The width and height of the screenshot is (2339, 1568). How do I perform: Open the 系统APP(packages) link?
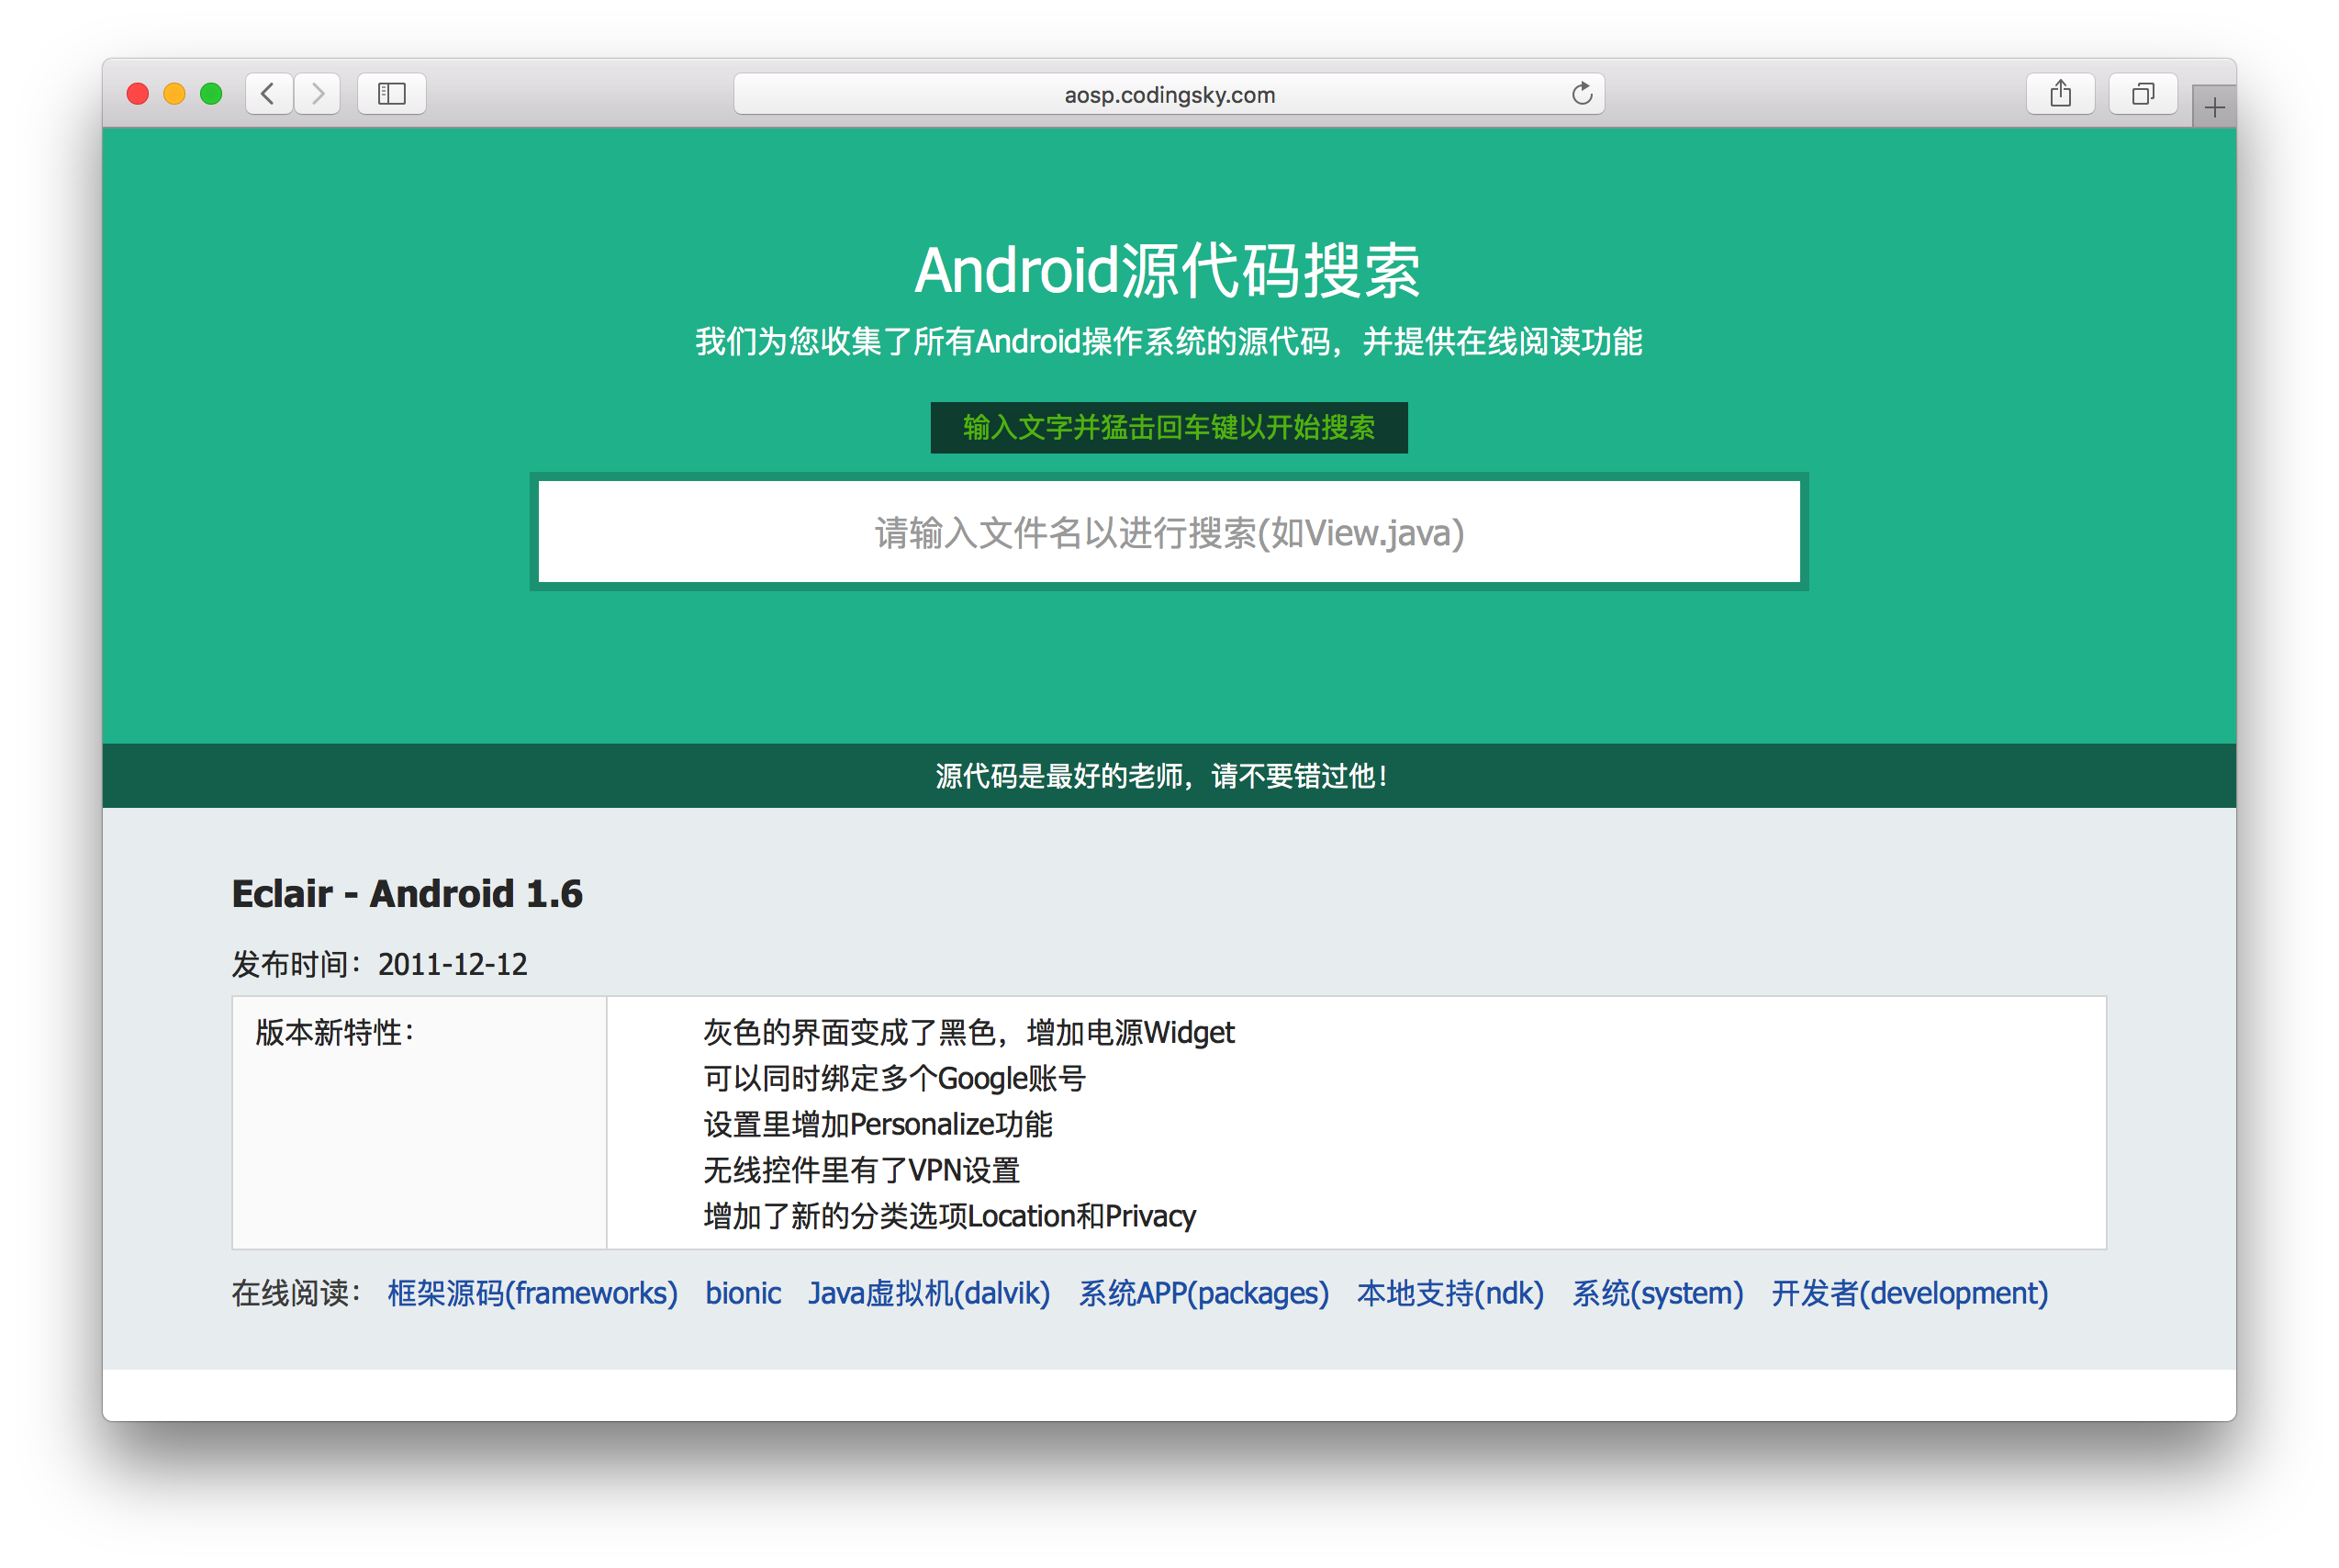[1203, 1293]
